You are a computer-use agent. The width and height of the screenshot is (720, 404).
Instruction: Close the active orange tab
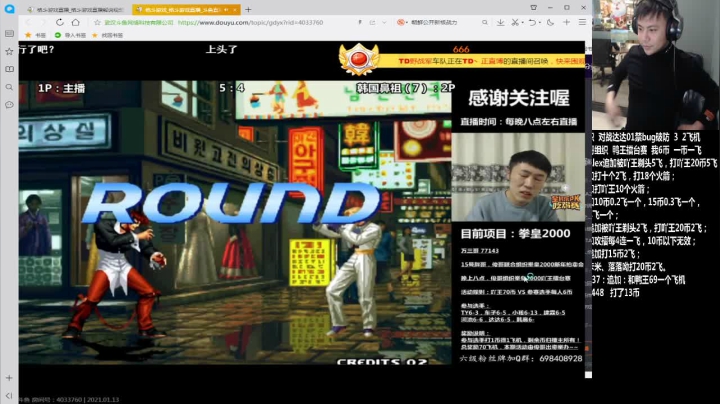tap(235, 9)
